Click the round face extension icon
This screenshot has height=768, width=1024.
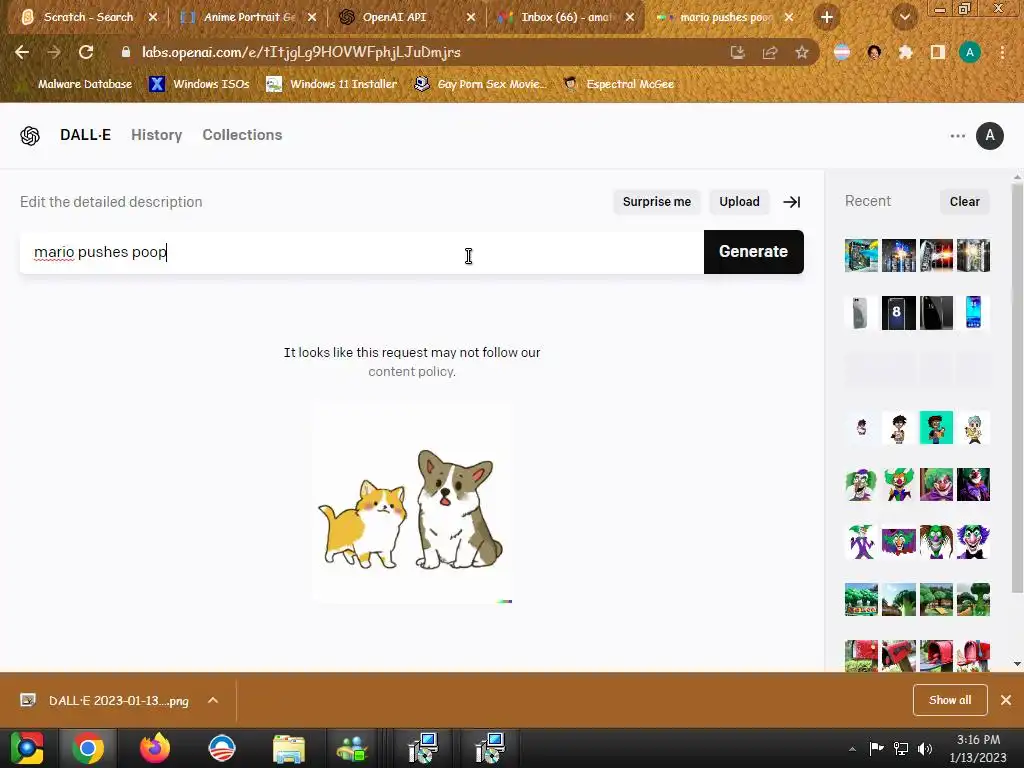tap(874, 52)
